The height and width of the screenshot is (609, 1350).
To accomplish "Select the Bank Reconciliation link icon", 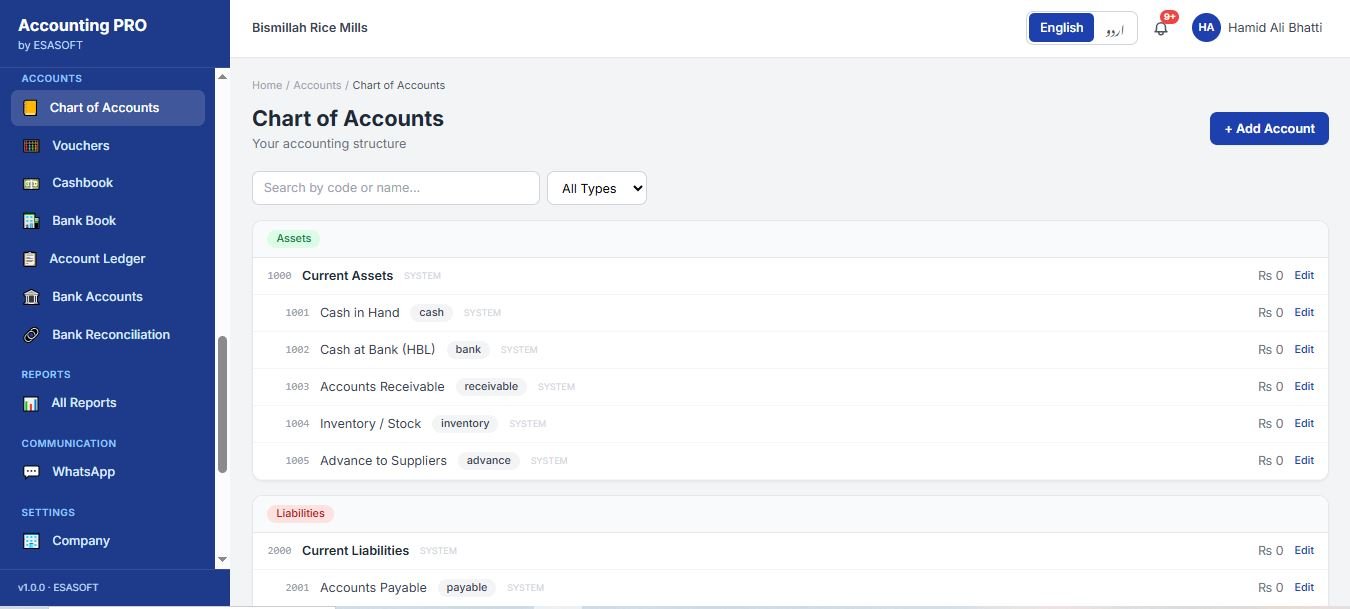I will pyautogui.click(x=31, y=335).
